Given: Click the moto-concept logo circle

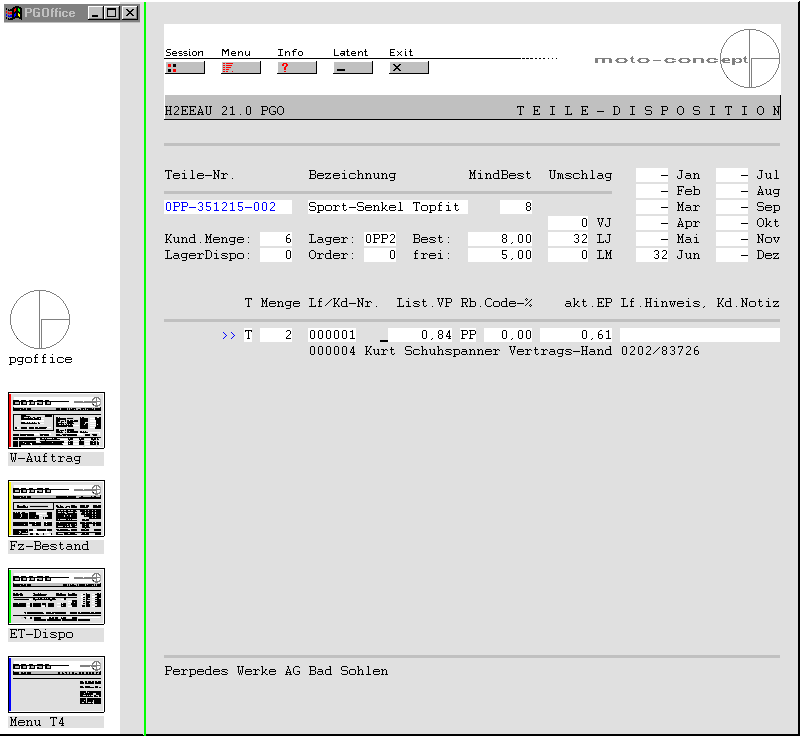Looking at the screenshot, I should [750, 59].
